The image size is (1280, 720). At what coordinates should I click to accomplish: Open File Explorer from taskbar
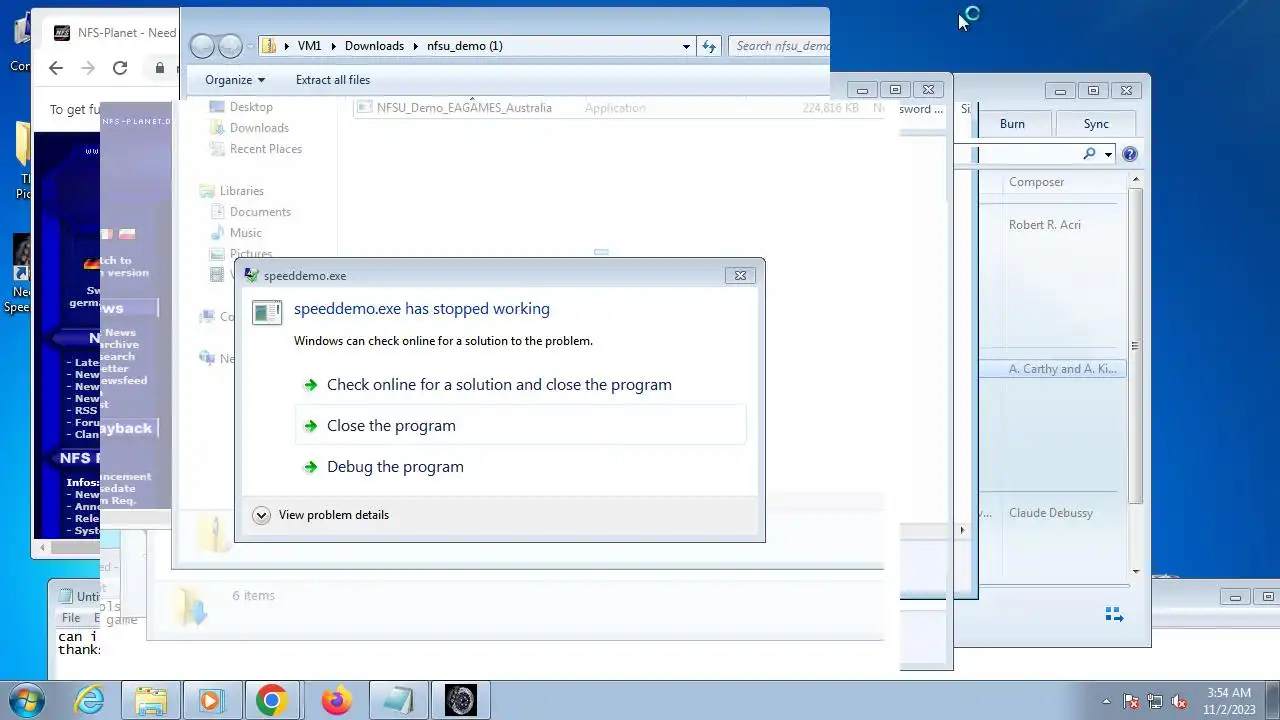point(151,701)
